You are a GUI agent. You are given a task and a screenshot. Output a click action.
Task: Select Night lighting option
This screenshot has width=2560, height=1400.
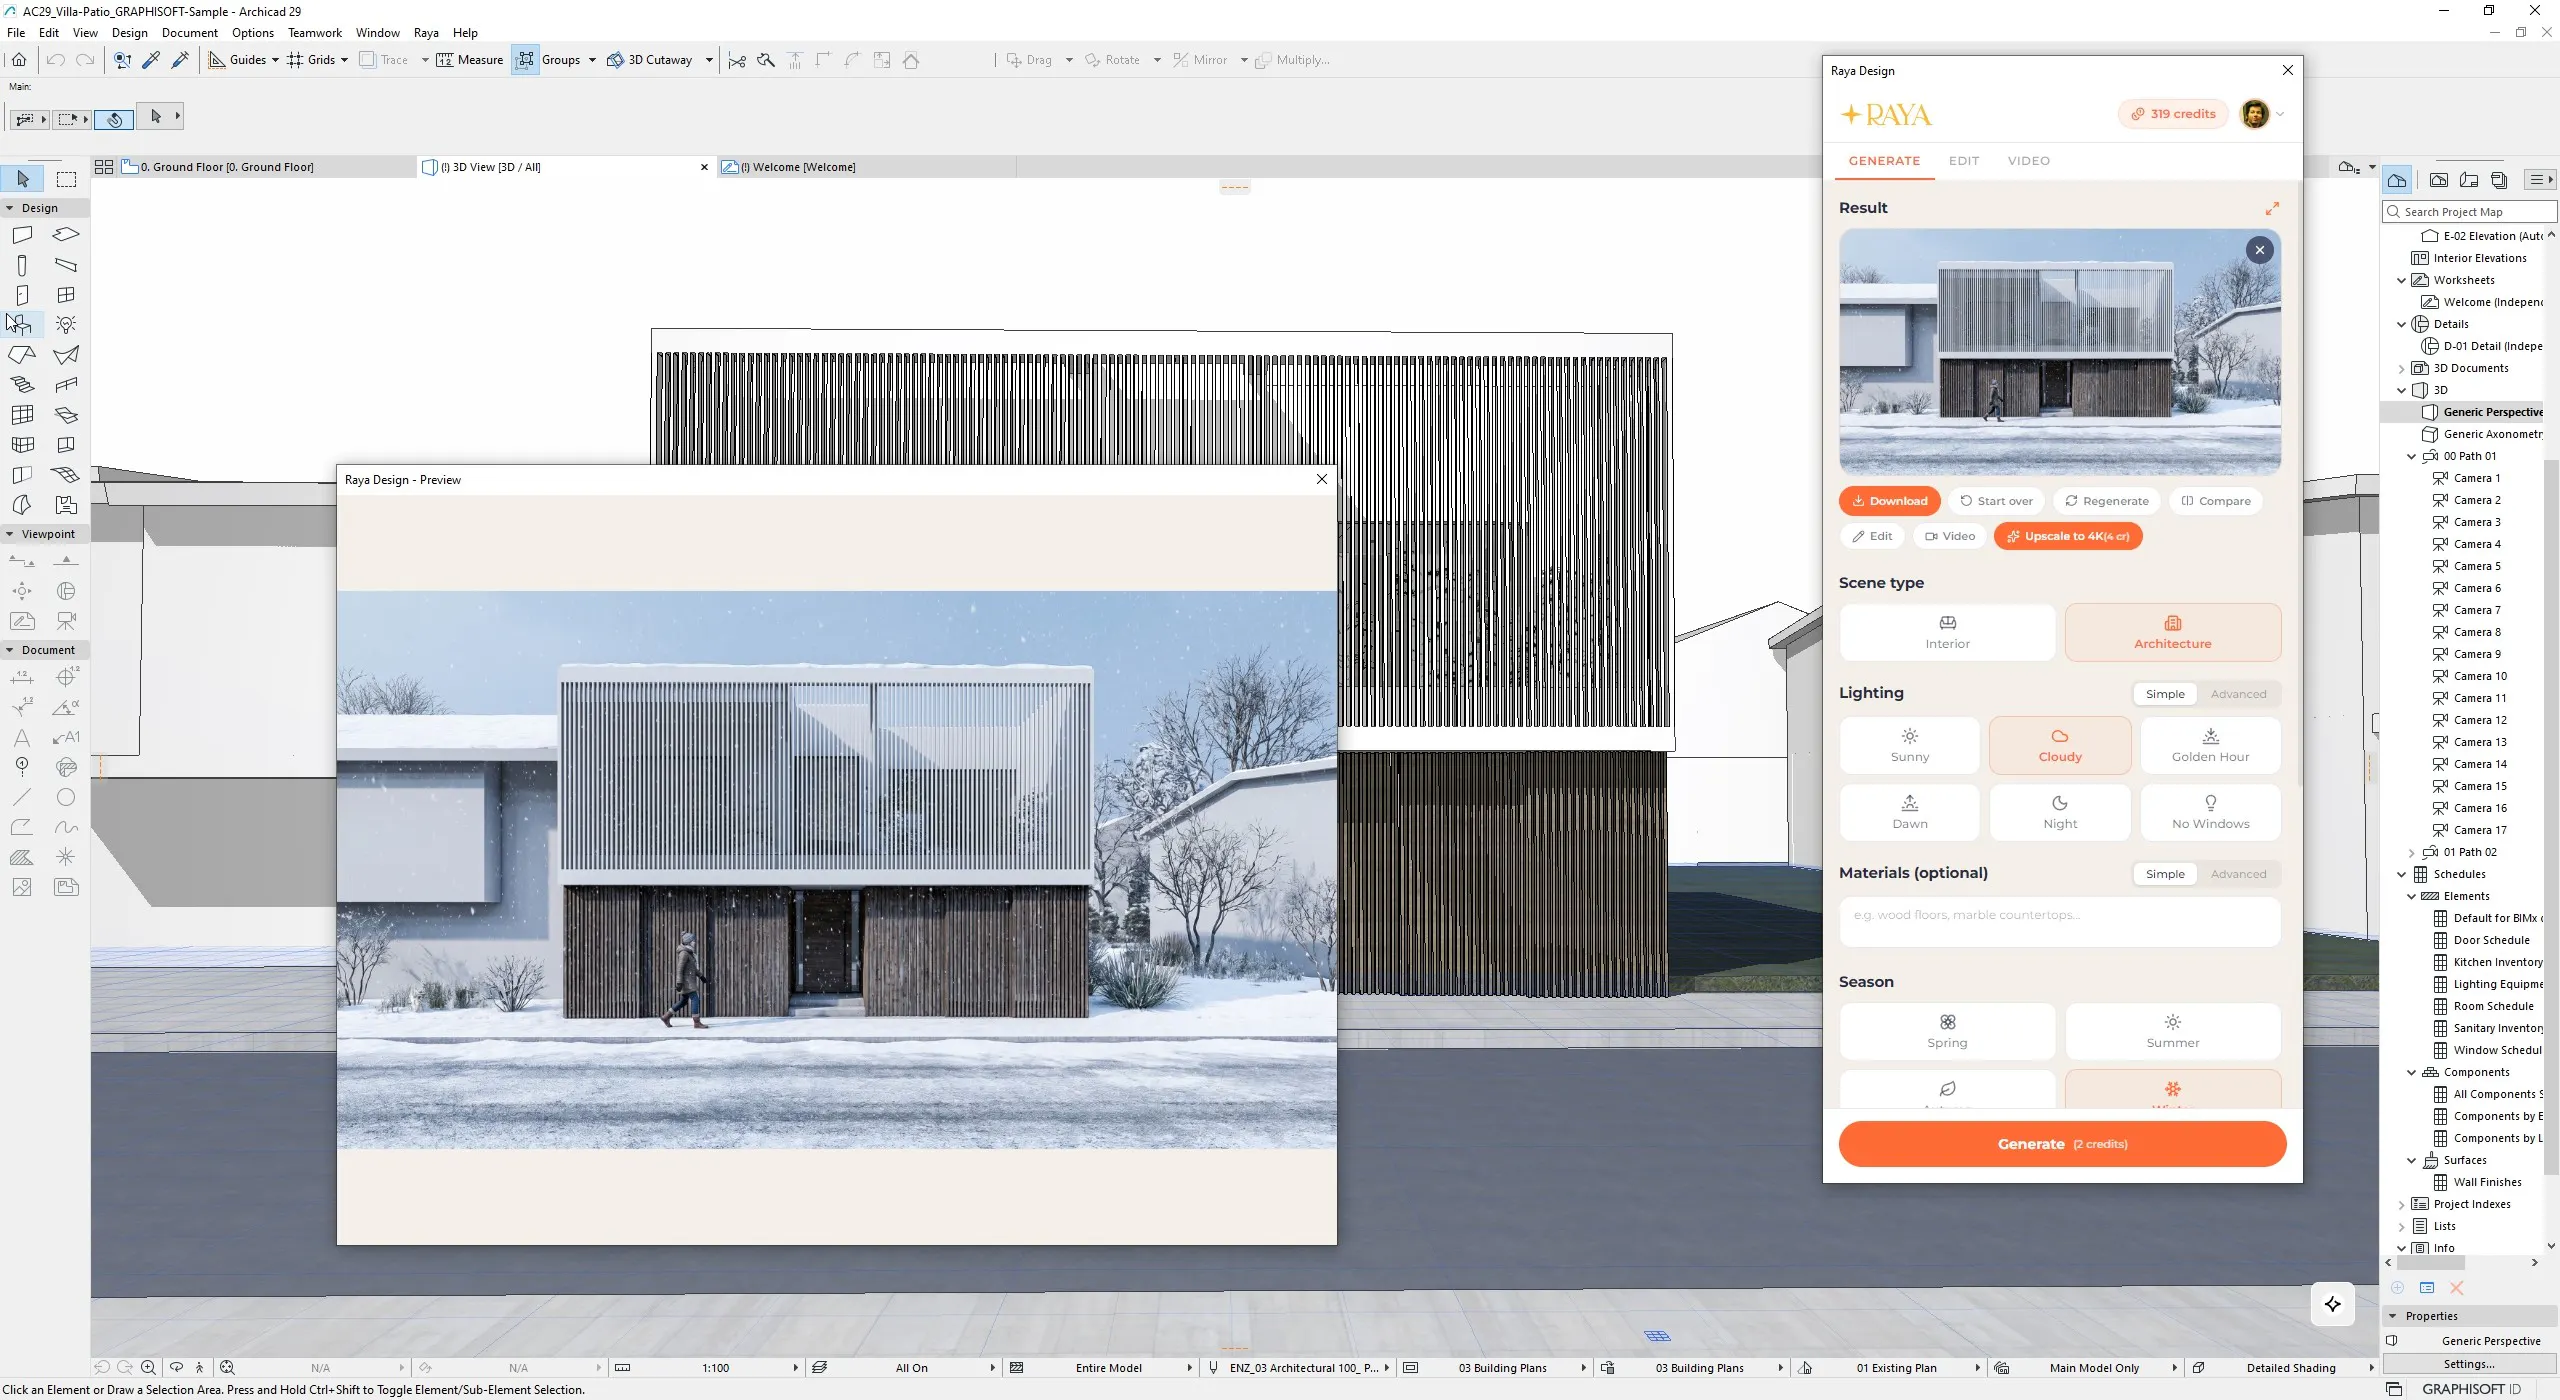2059,812
